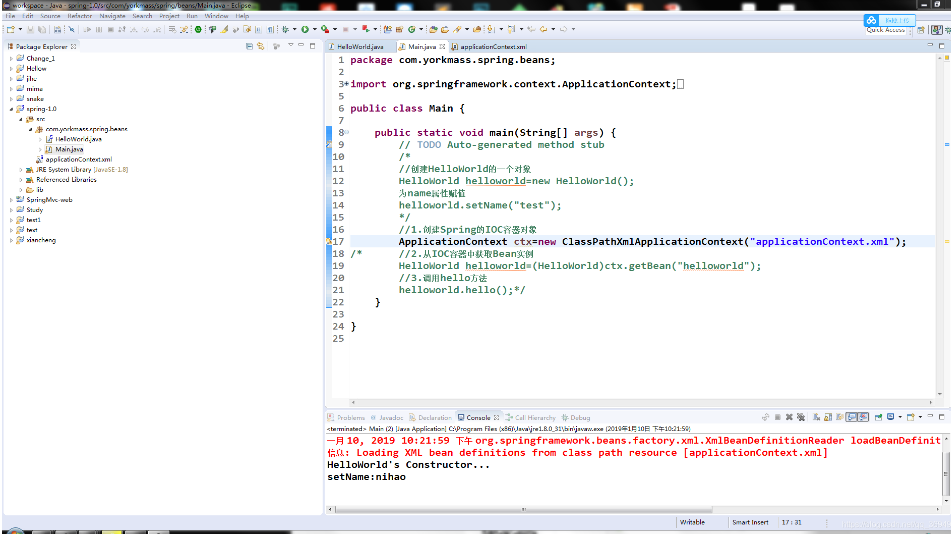Switch to the HelloWorld.java editor tab

point(359,47)
